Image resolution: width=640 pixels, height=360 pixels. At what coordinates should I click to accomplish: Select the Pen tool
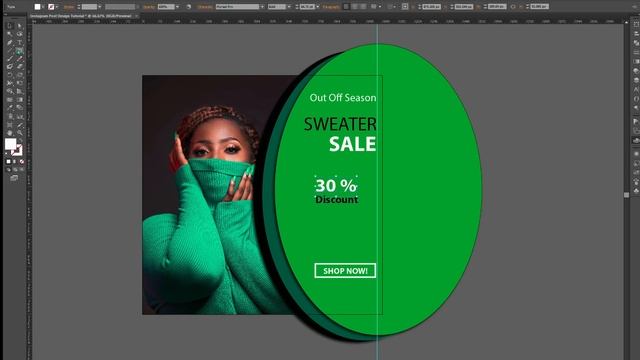tap(9, 42)
